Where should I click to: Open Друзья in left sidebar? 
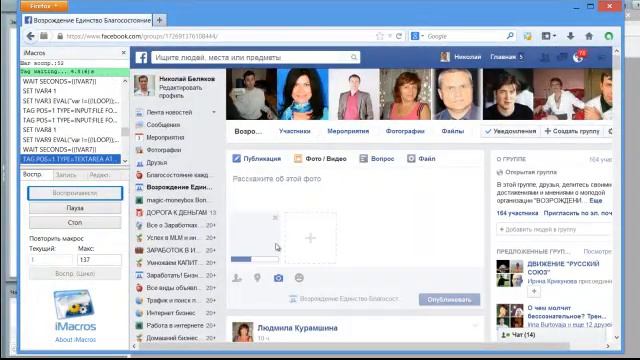(x=157, y=162)
